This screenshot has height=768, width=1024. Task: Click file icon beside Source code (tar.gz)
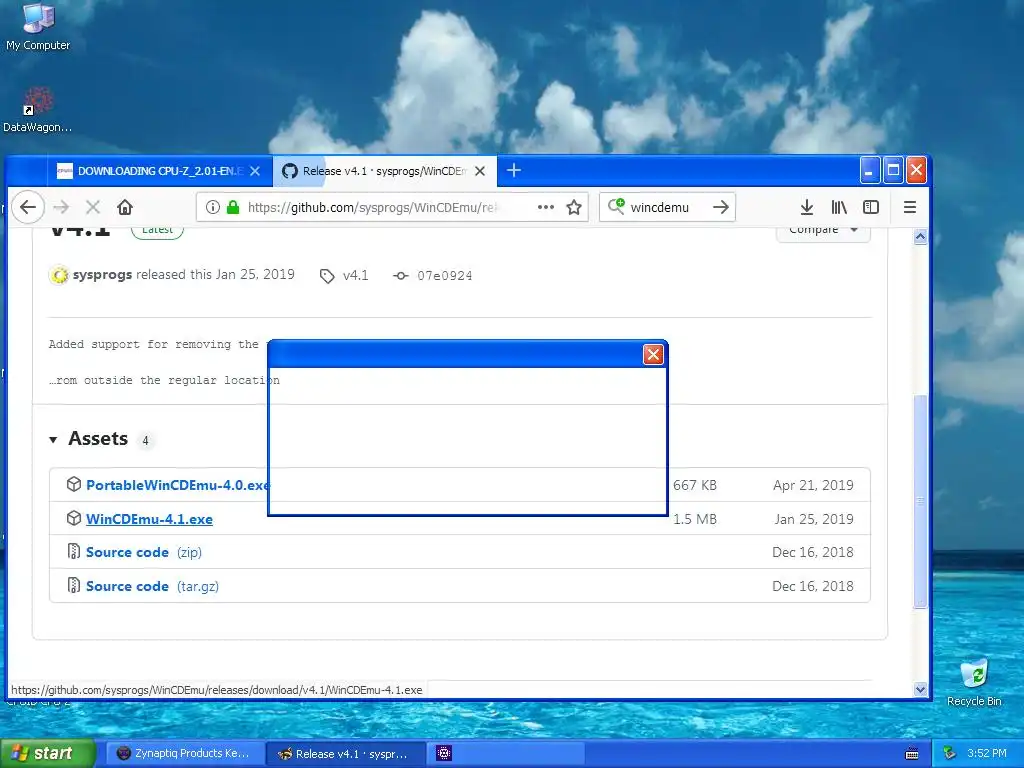click(74, 586)
